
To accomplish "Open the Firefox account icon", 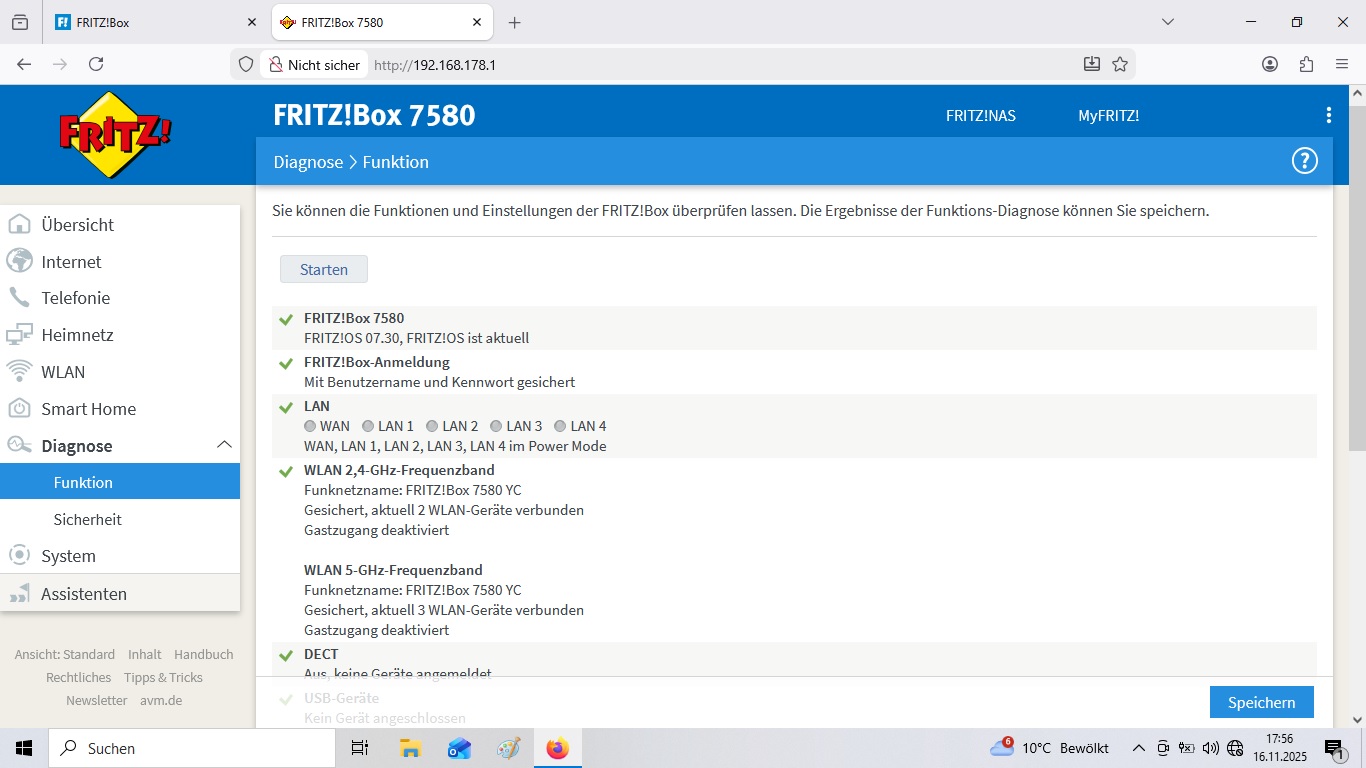I will pyautogui.click(x=1270, y=64).
